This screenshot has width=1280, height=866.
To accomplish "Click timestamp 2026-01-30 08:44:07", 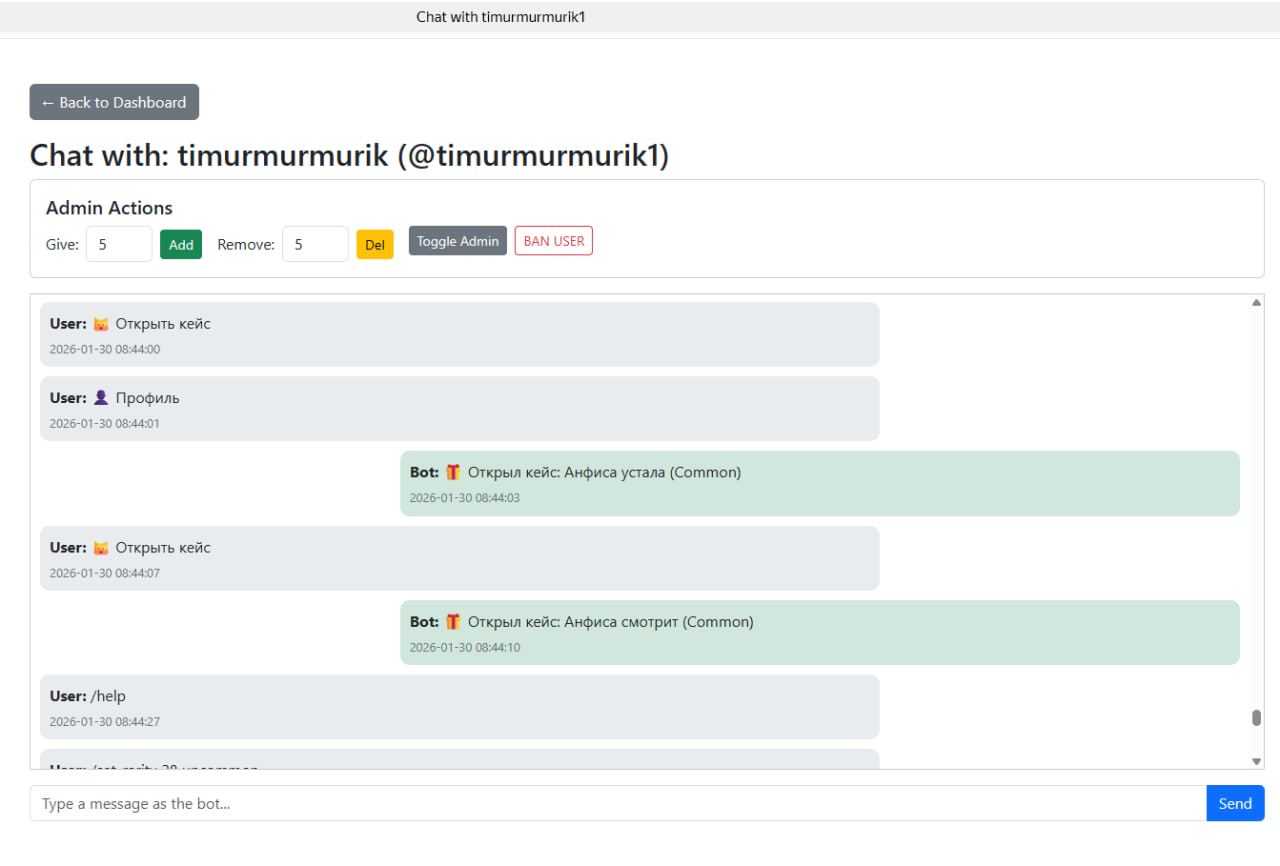I will click(x=105, y=573).
